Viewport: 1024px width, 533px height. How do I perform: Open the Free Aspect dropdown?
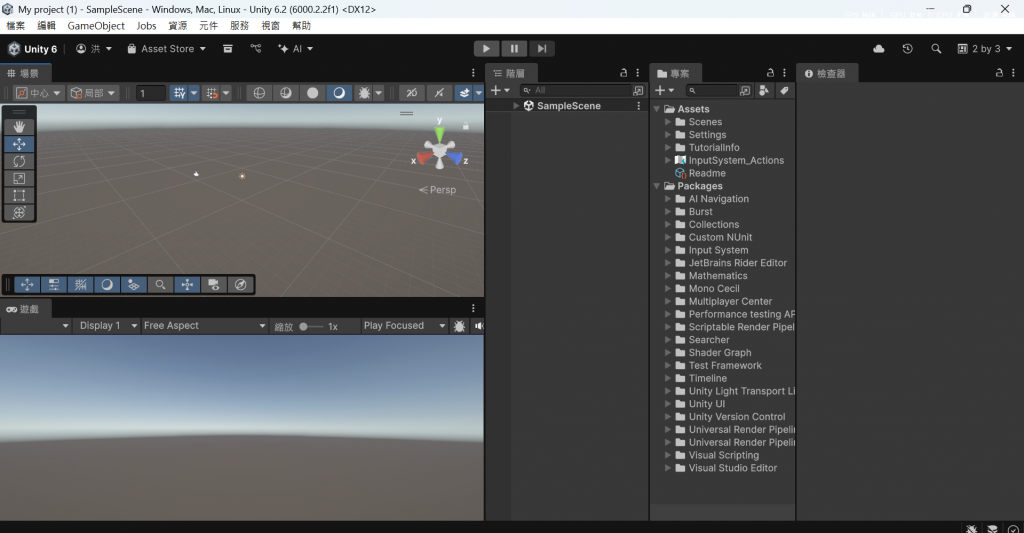coord(205,326)
